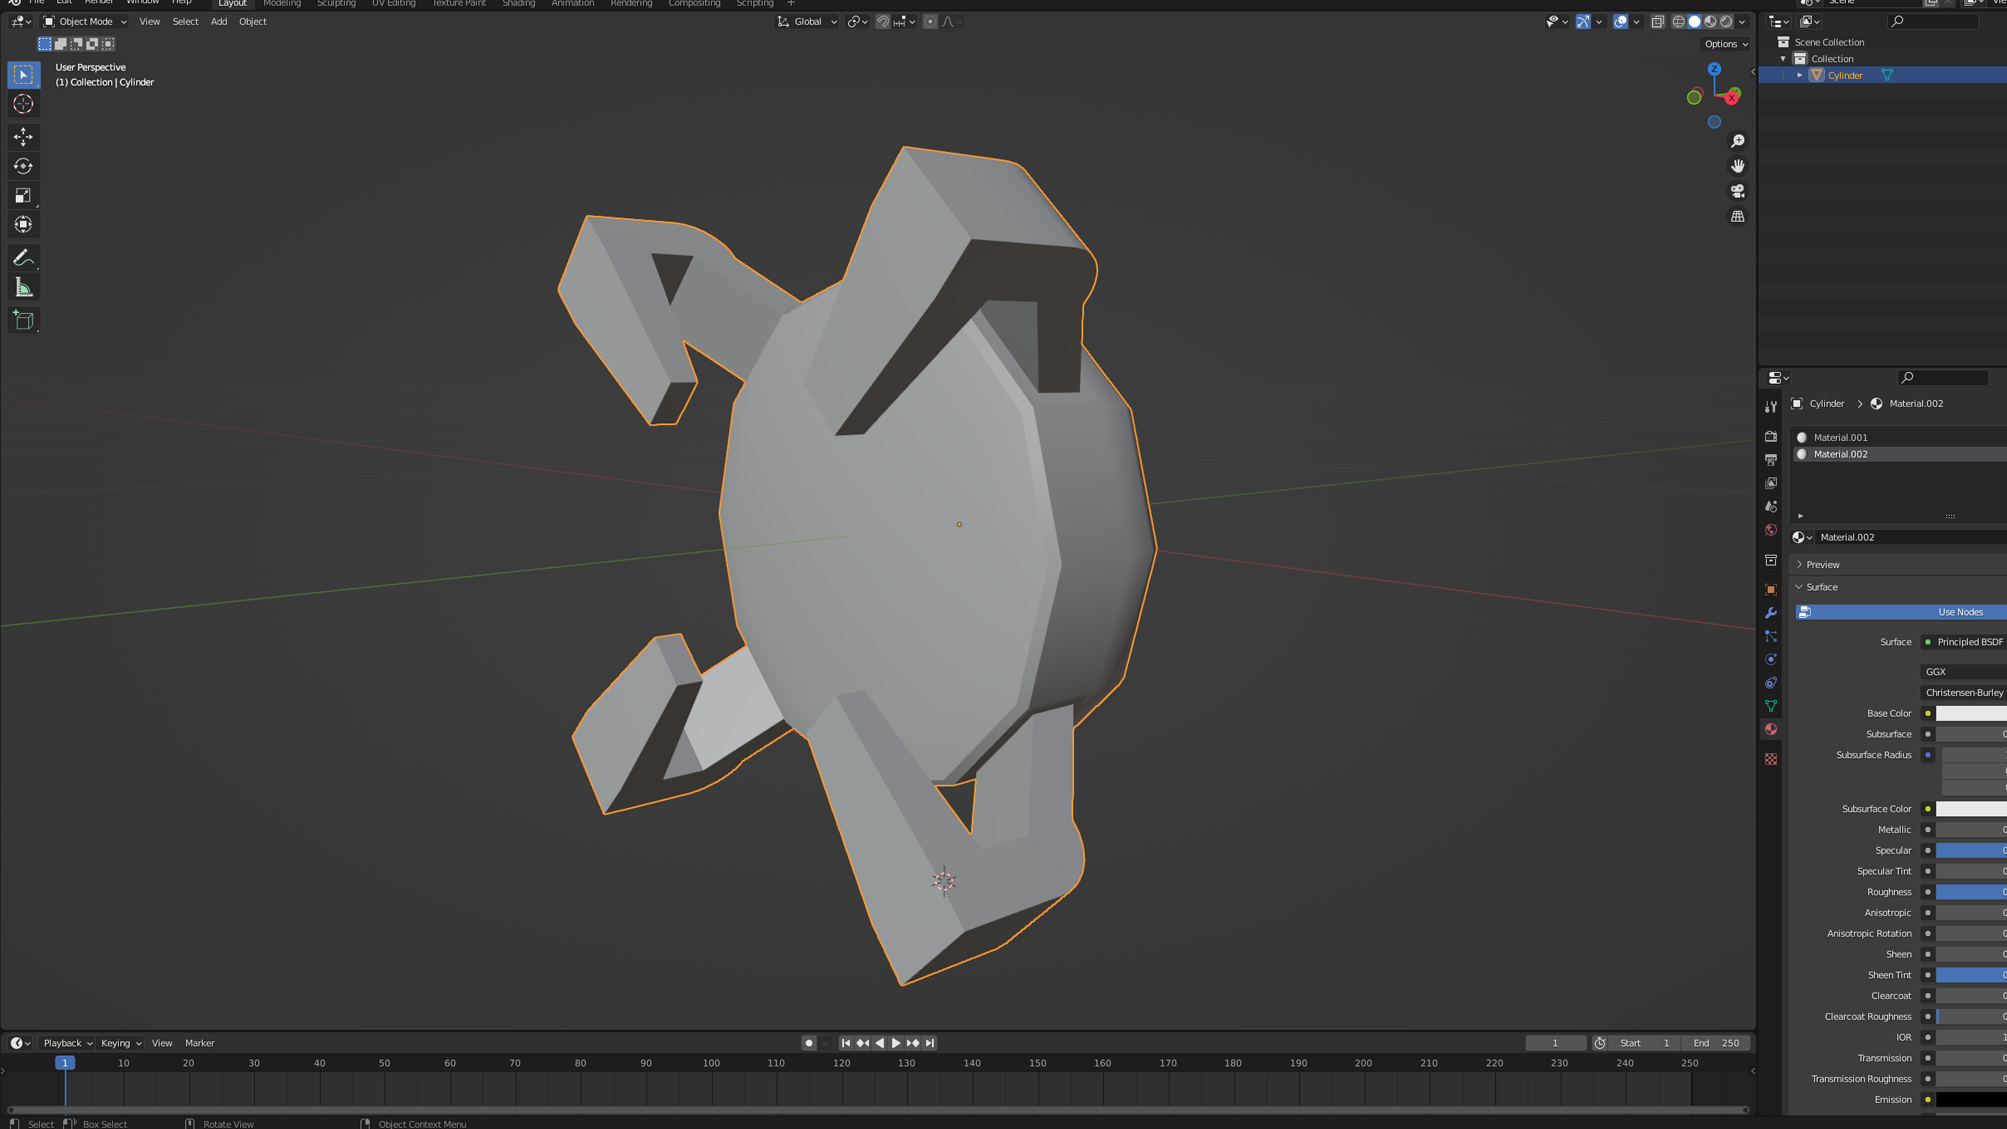Toggle snapping magnet in viewport header

pyautogui.click(x=882, y=21)
